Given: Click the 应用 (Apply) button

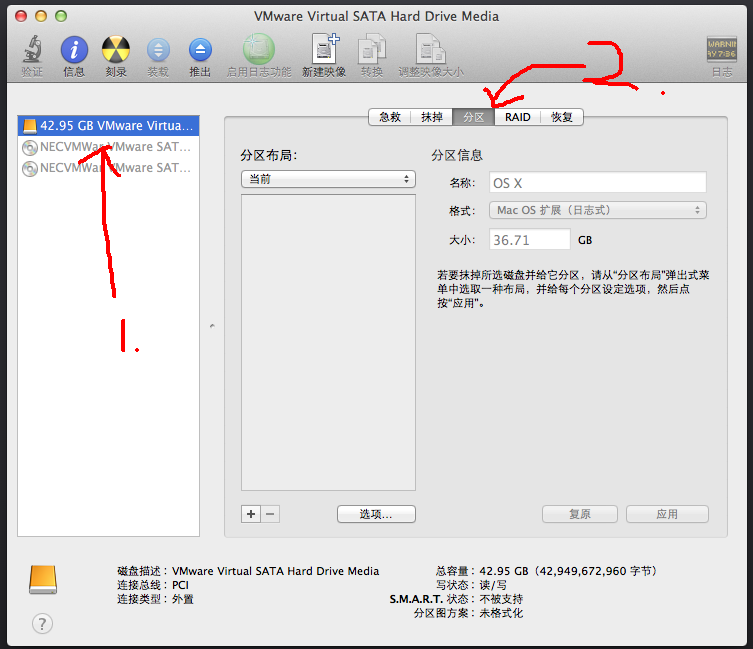Looking at the screenshot, I should (x=667, y=514).
